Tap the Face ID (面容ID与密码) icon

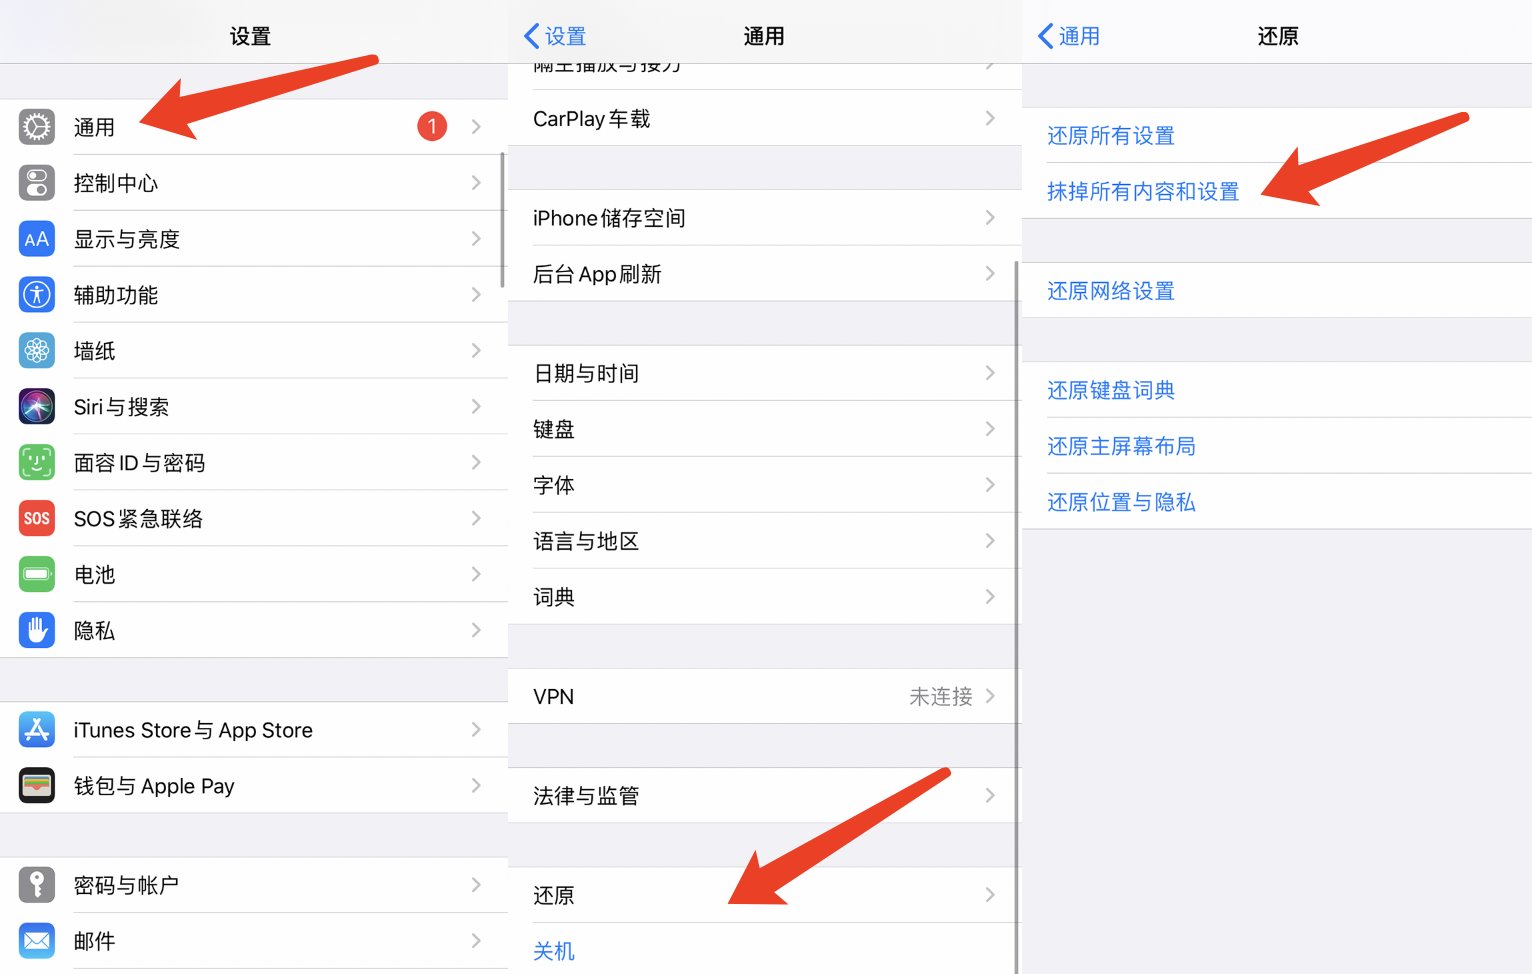click(x=37, y=463)
